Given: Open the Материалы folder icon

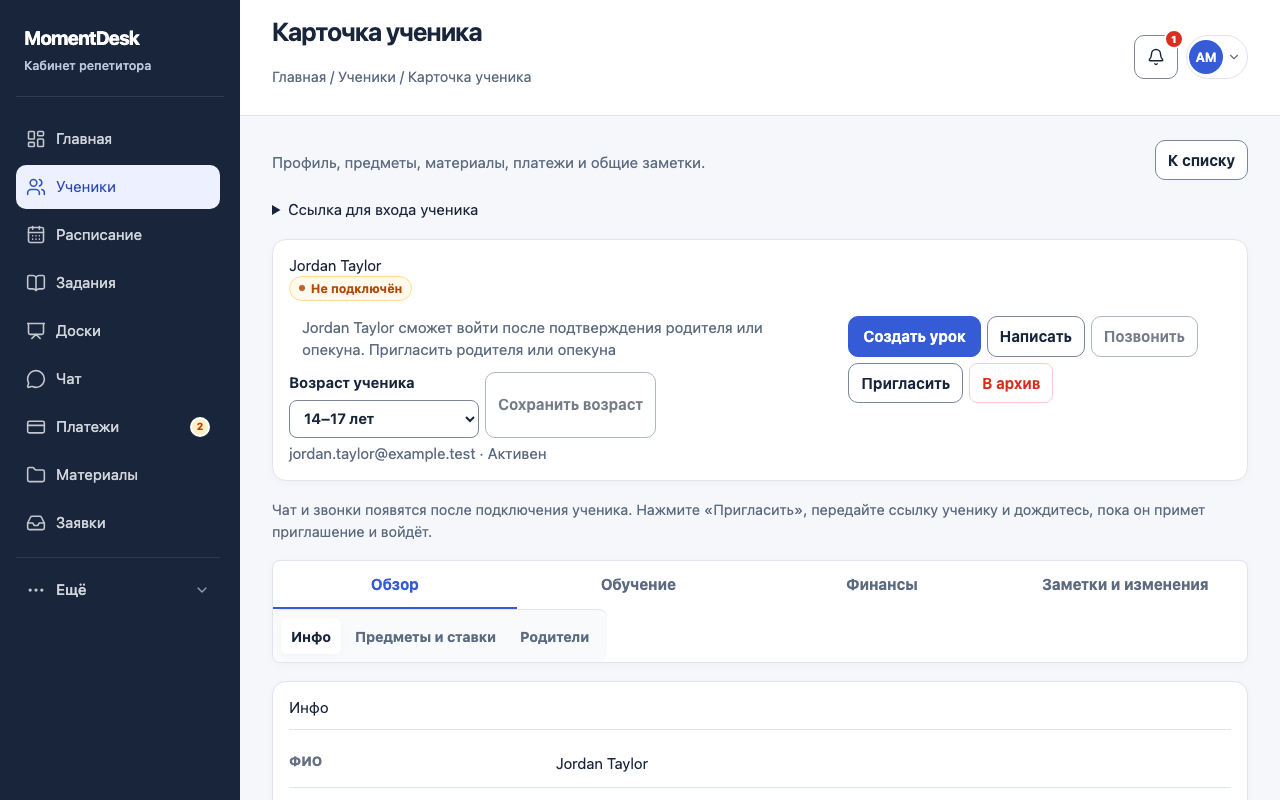Looking at the screenshot, I should [36, 475].
